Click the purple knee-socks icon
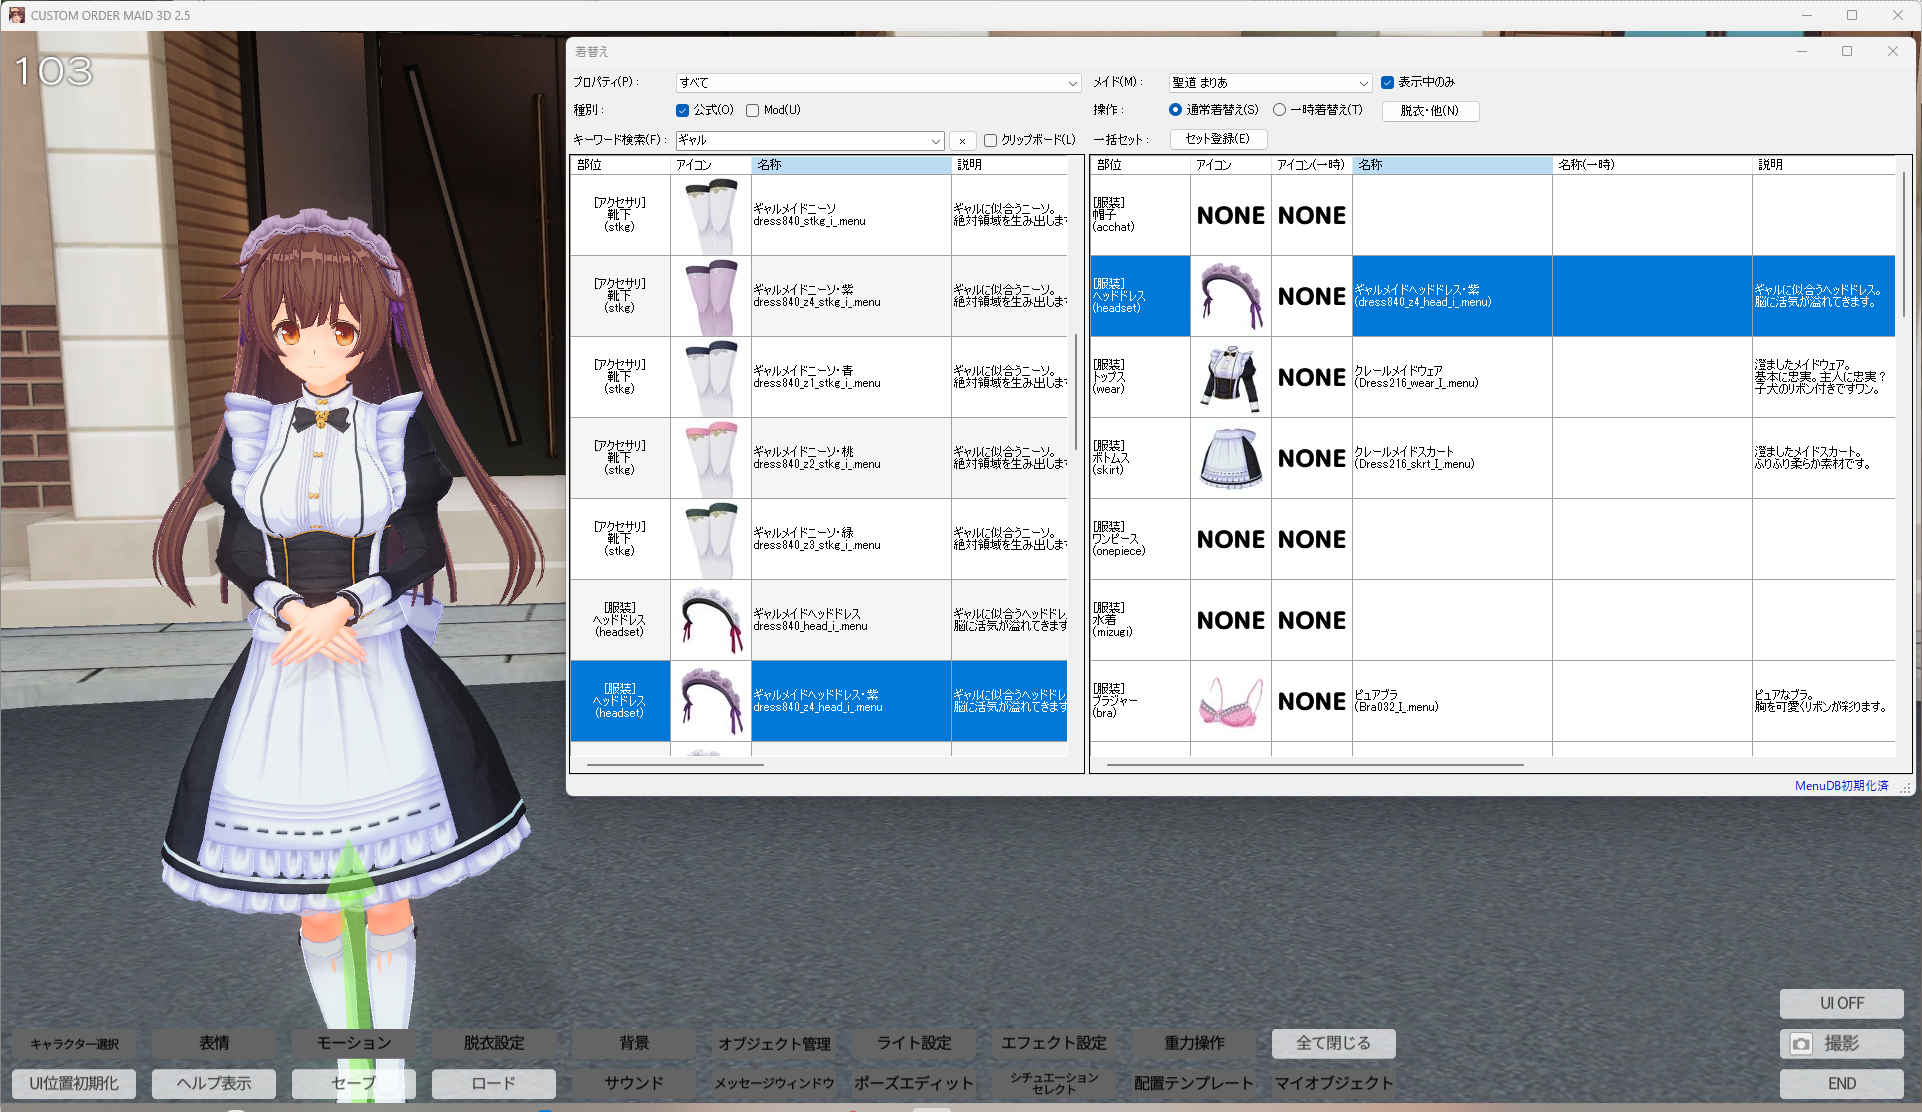This screenshot has height=1112, width=1922. 710,296
